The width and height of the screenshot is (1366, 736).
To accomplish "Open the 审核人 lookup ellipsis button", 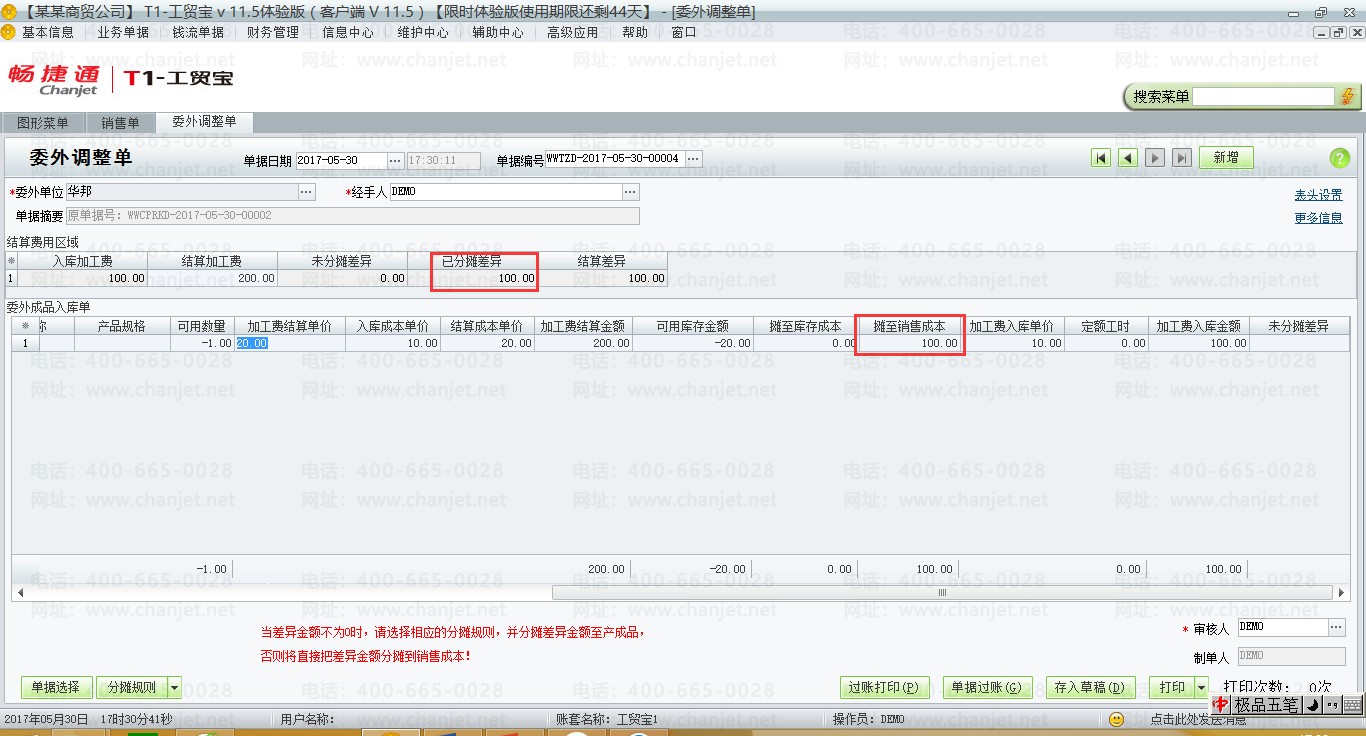I will pos(1337,627).
